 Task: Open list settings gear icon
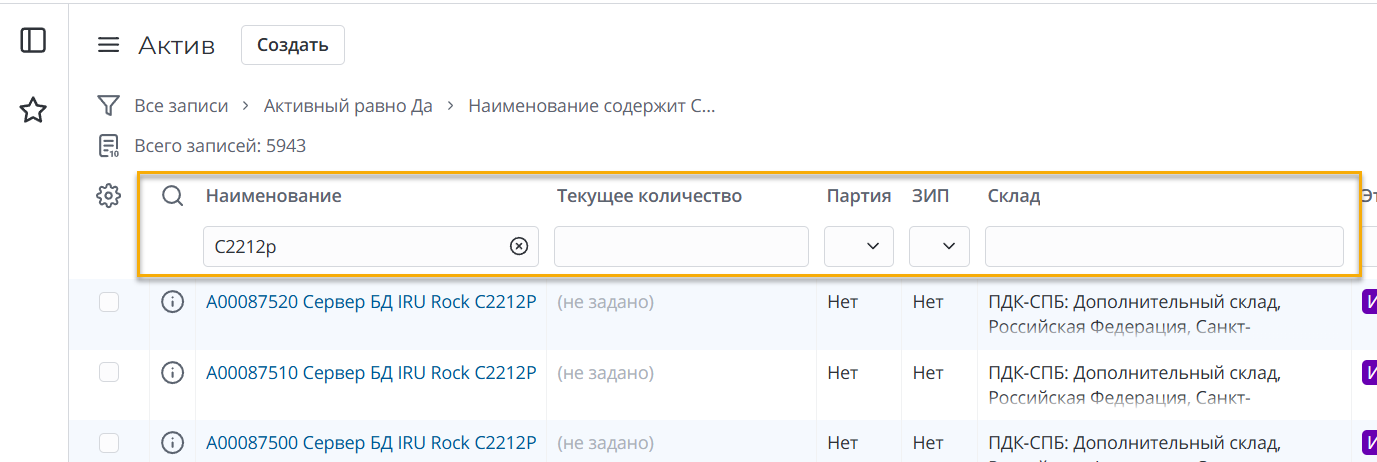click(108, 196)
